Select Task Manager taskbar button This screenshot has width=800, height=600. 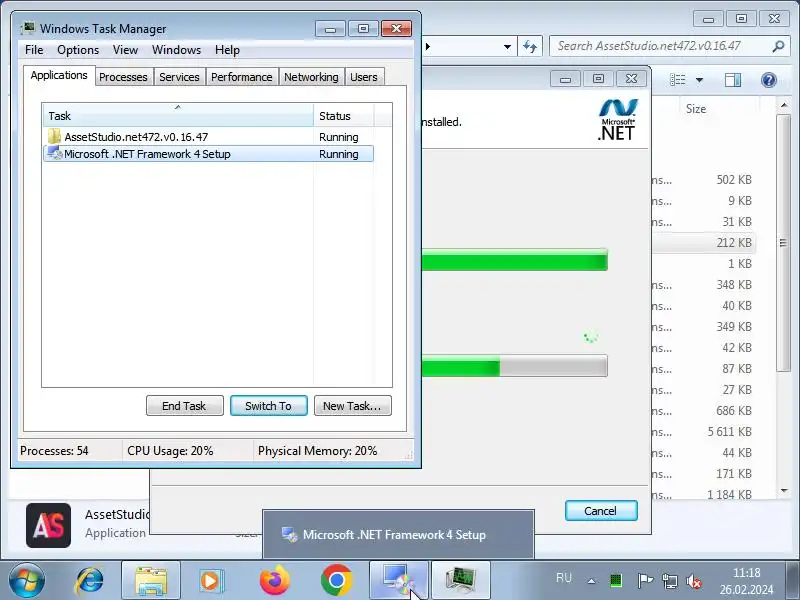coord(461,580)
